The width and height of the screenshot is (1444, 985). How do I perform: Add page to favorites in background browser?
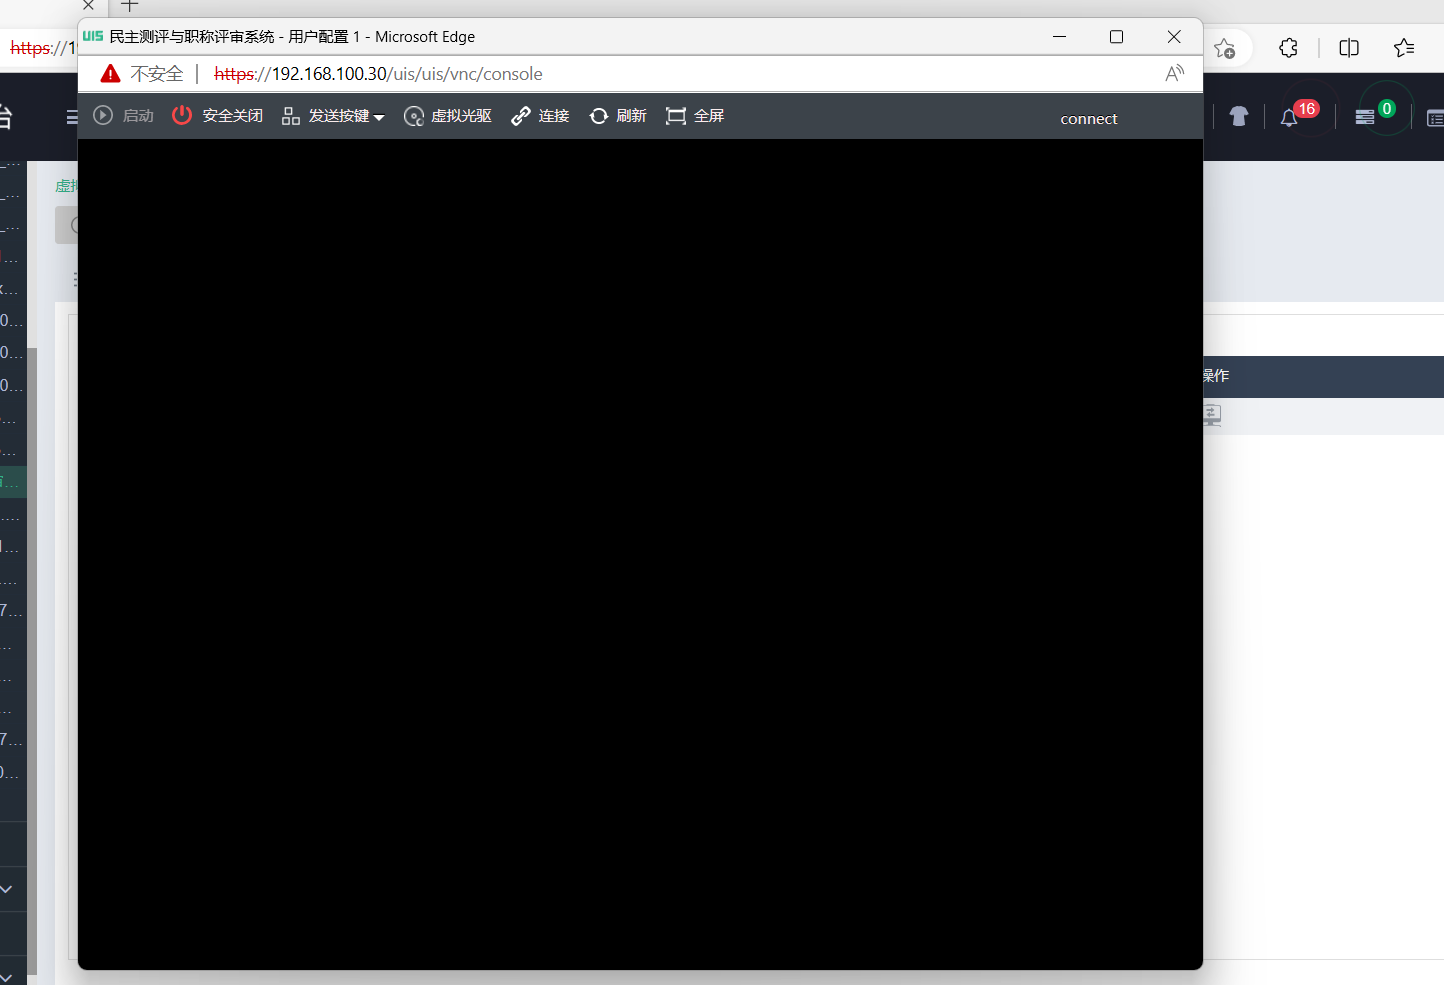(x=1225, y=48)
